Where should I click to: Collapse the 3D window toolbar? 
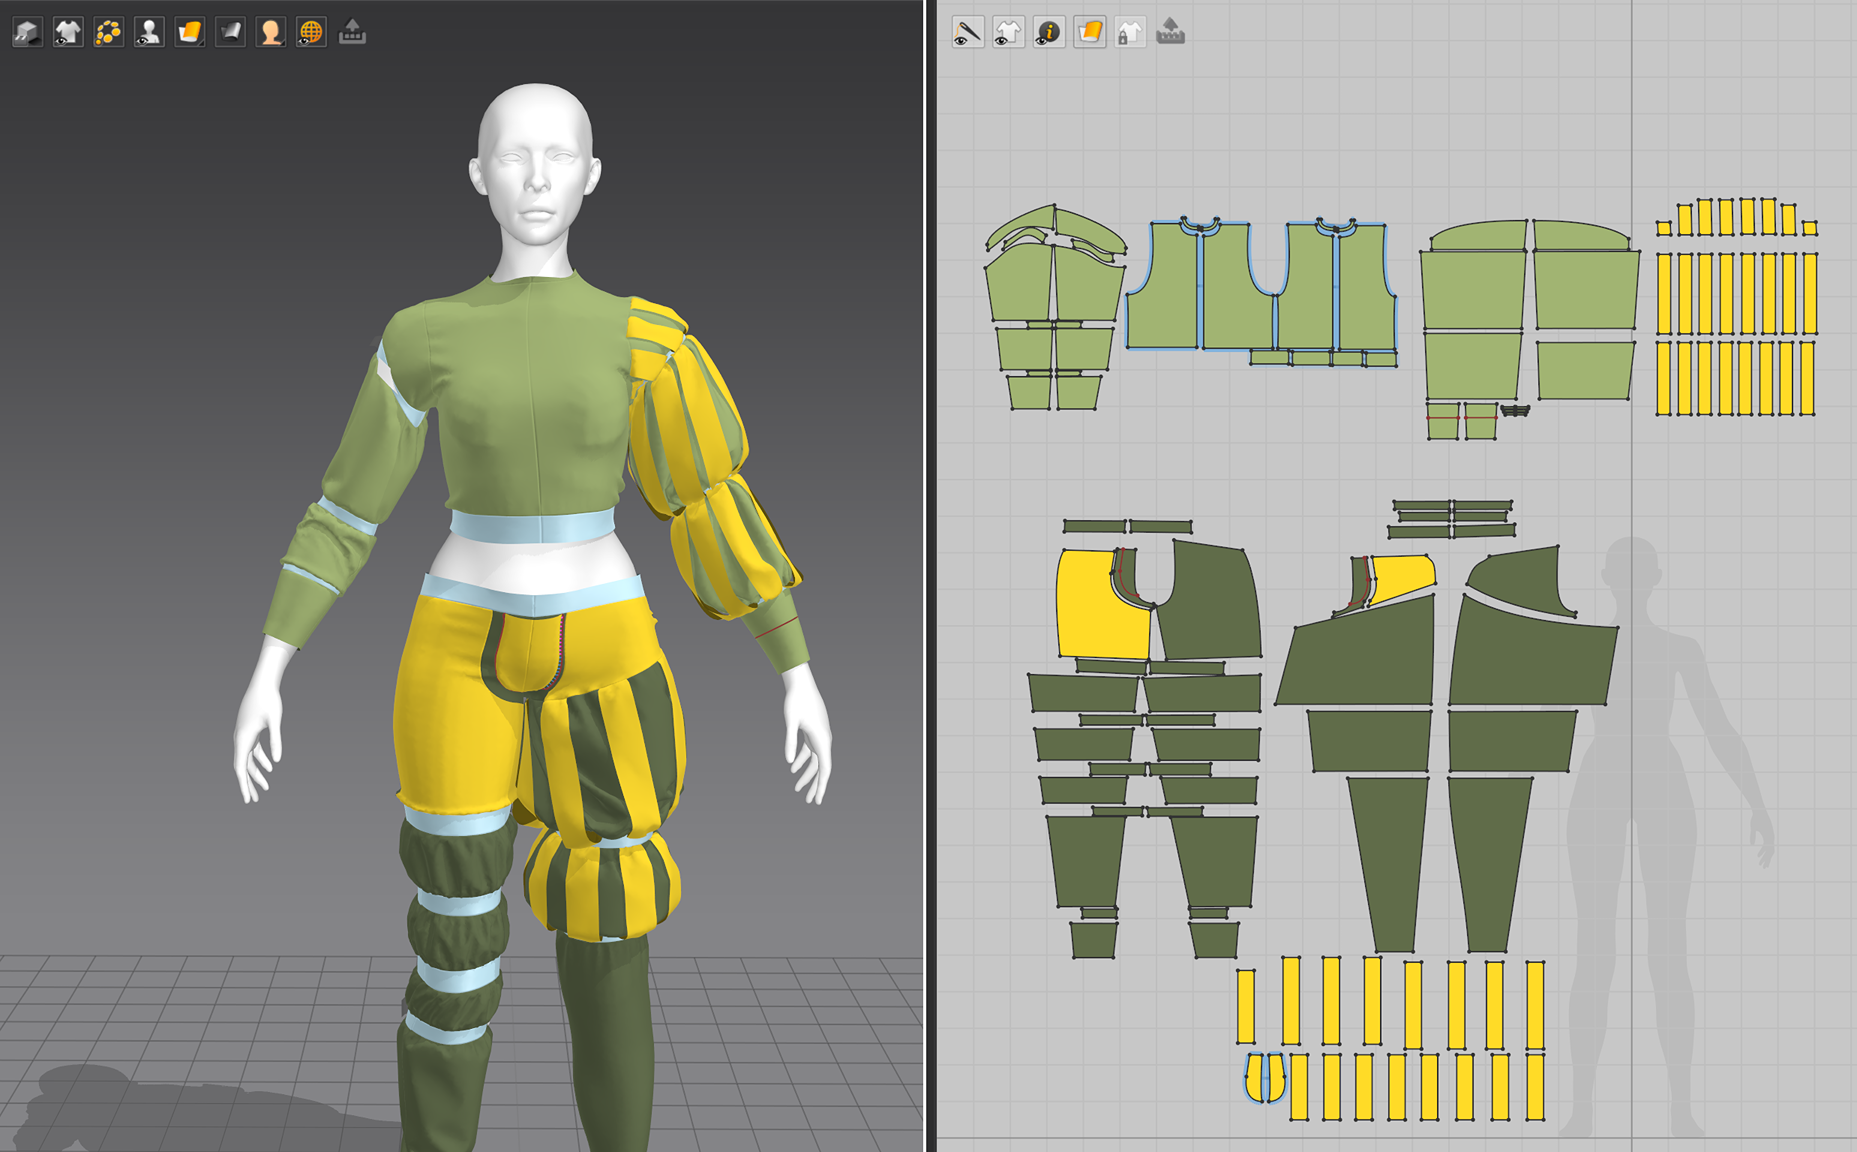[352, 32]
